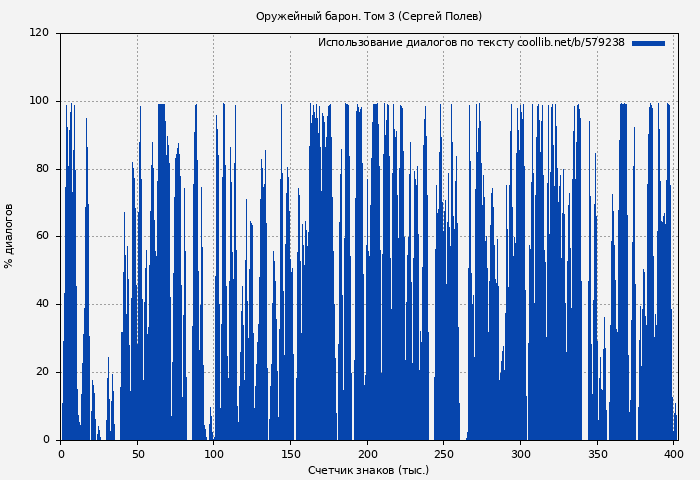Select the 150 tick on the x-axis
This screenshot has width=700, height=480.
click(x=291, y=454)
